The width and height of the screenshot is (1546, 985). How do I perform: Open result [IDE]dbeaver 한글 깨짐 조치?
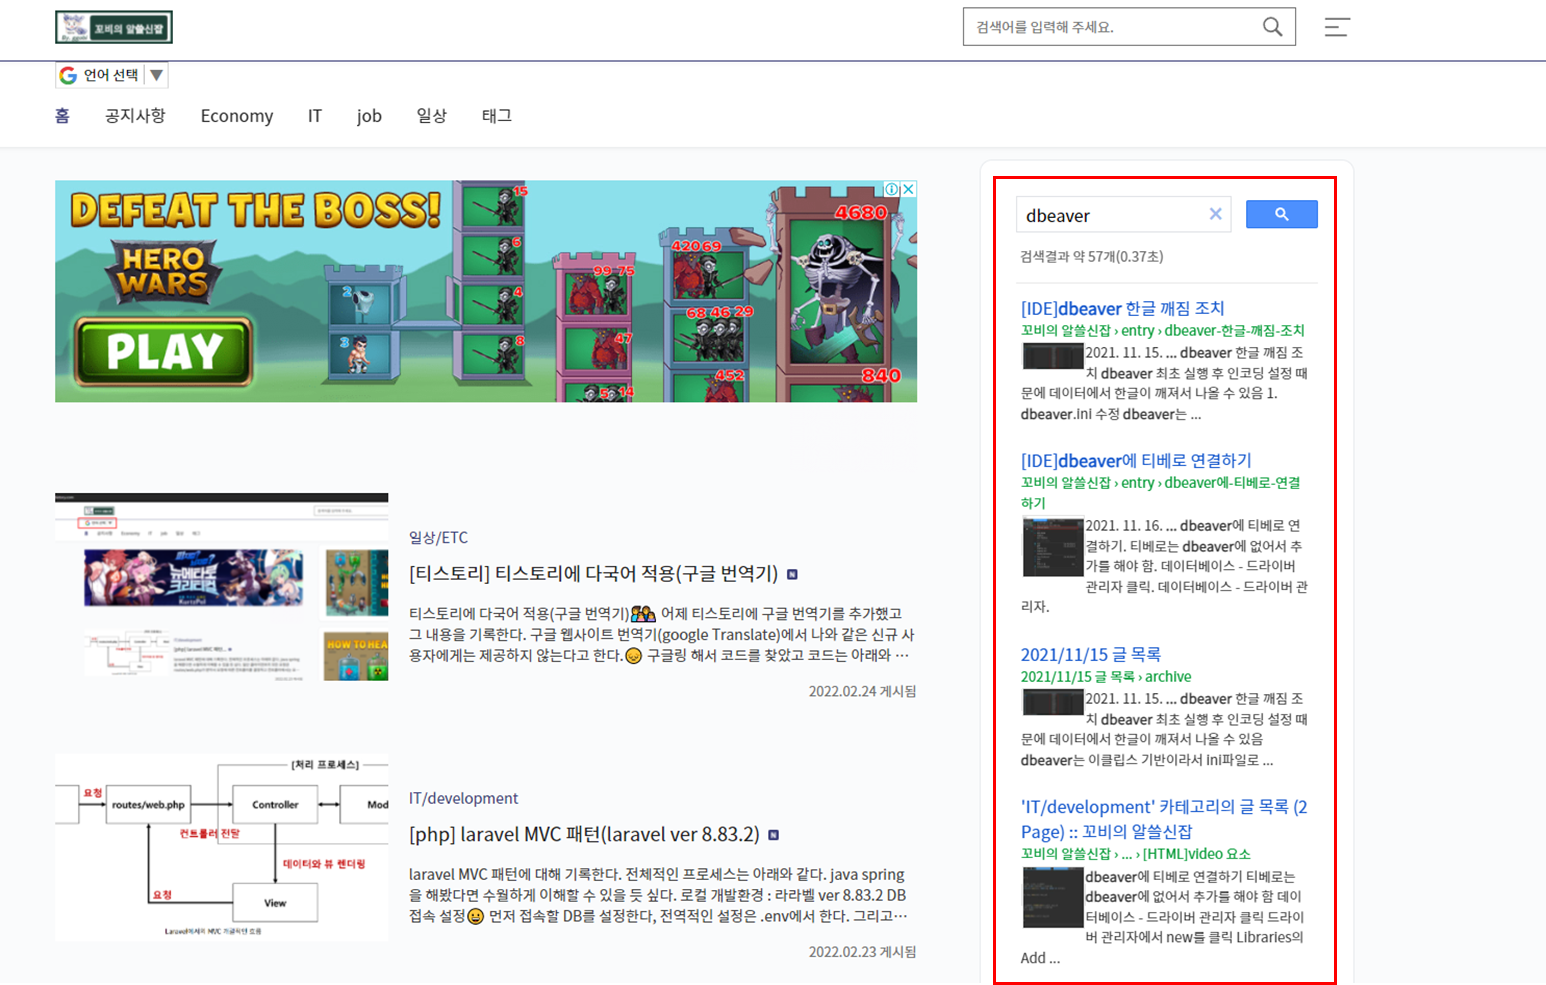point(1122,308)
